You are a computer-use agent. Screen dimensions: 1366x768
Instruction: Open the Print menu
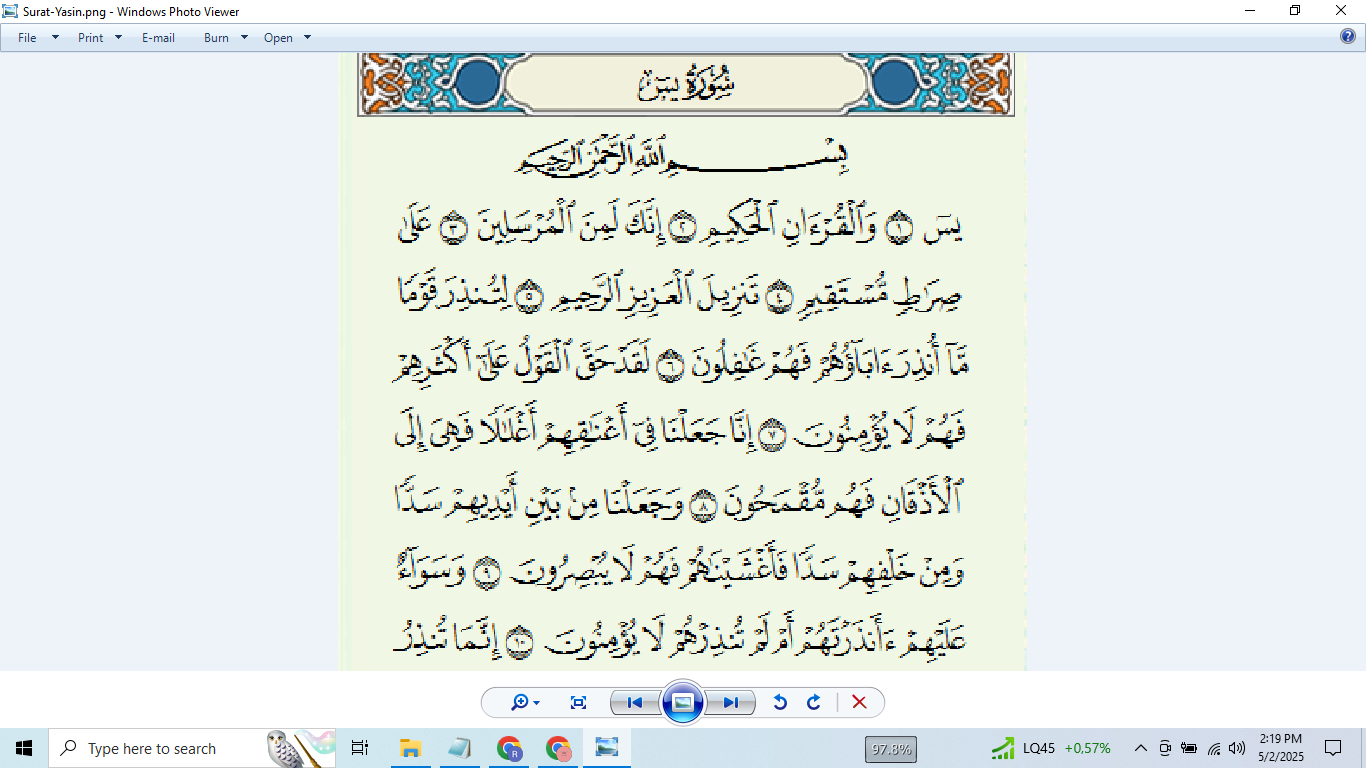click(90, 37)
